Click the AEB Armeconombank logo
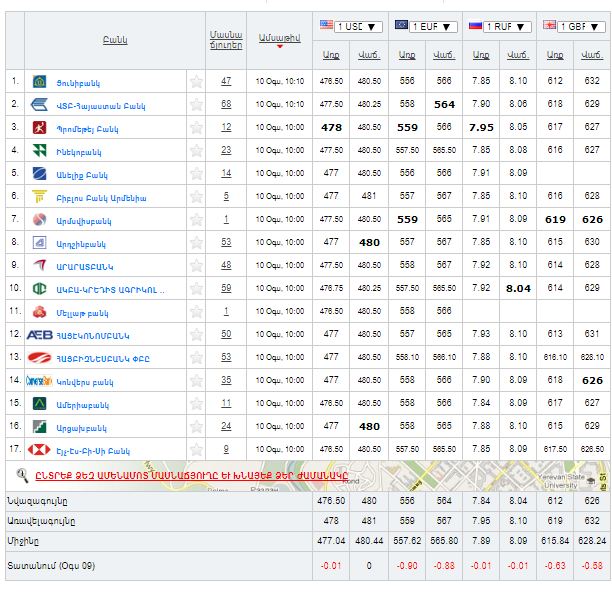 click(40, 334)
